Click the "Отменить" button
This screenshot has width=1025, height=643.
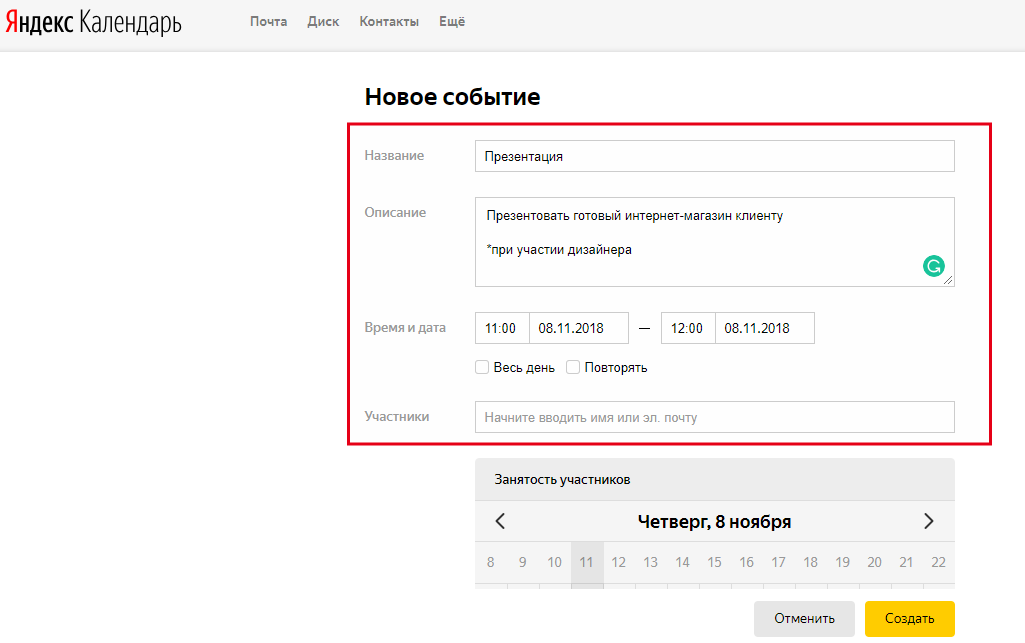coord(804,618)
